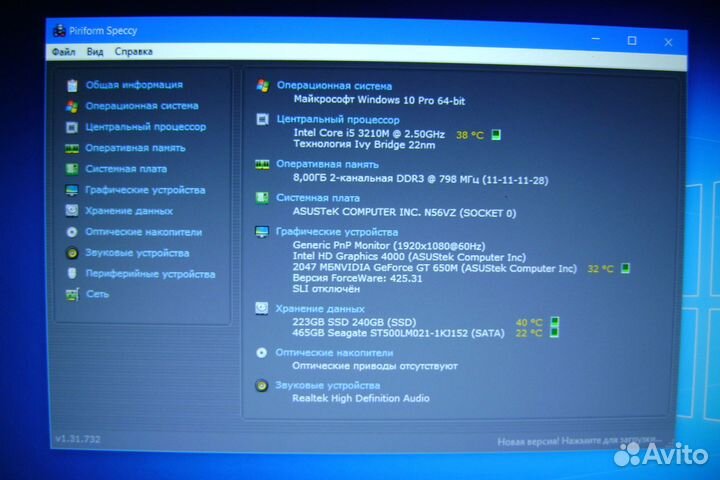
Task: Select Оперативная память in the sidebar
Action: tap(135, 148)
